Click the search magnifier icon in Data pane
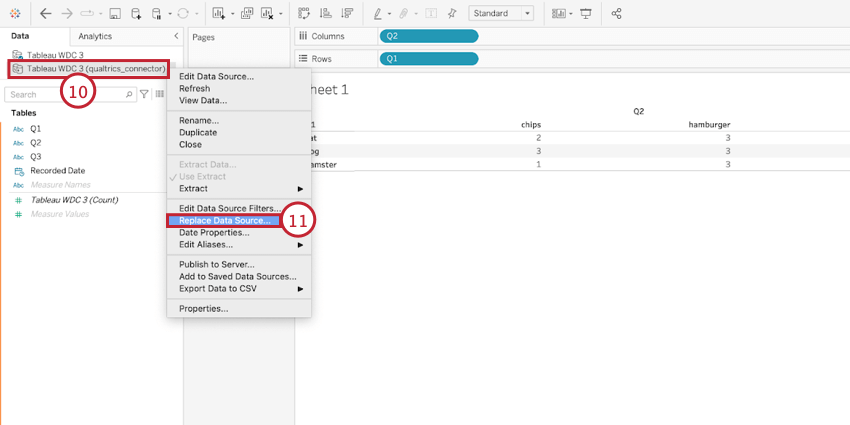The width and height of the screenshot is (850, 425). 129,94
